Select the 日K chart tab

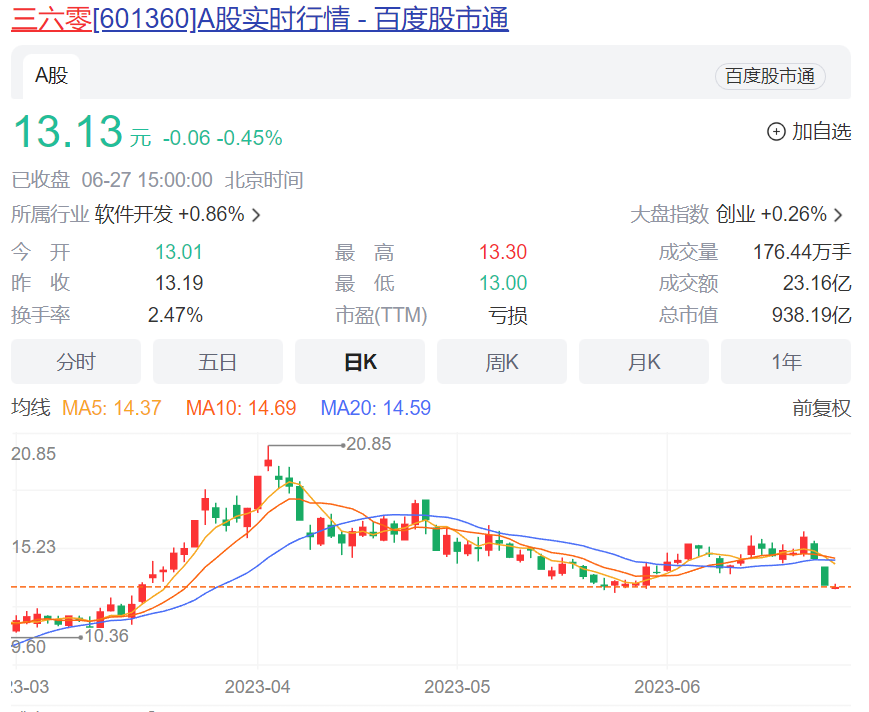(360, 362)
